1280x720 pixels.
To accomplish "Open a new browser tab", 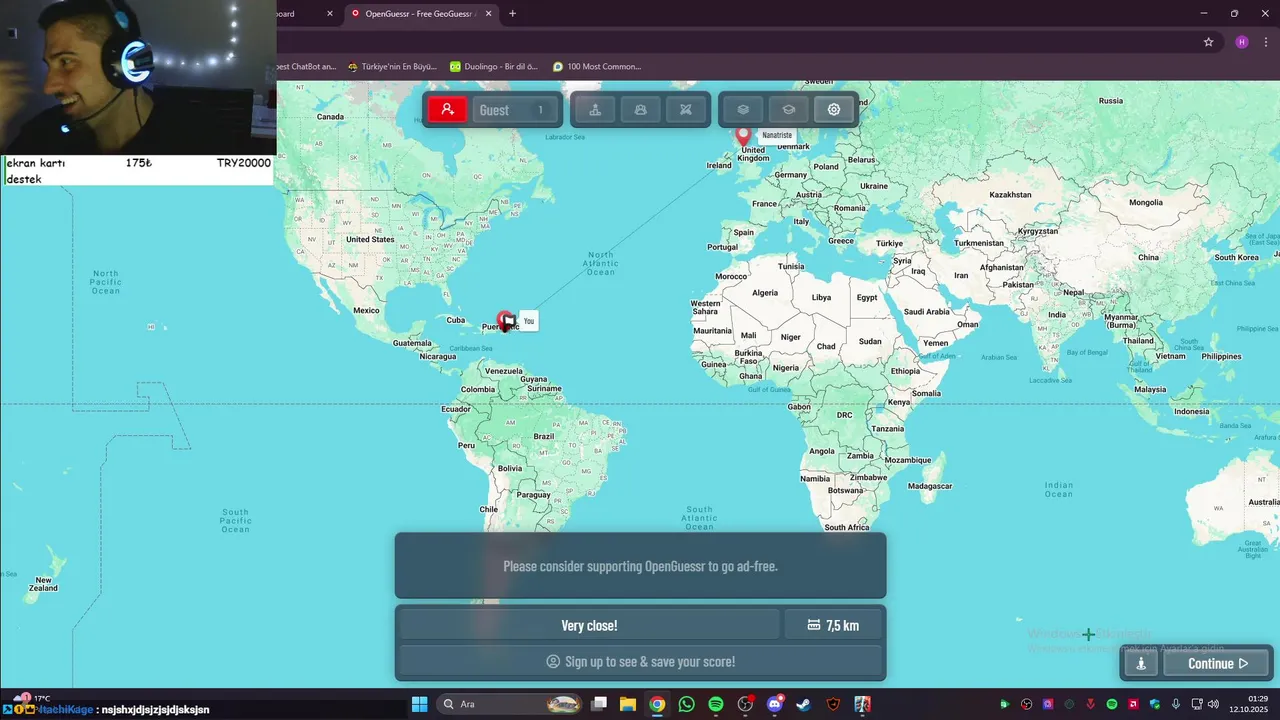I will tap(513, 14).
